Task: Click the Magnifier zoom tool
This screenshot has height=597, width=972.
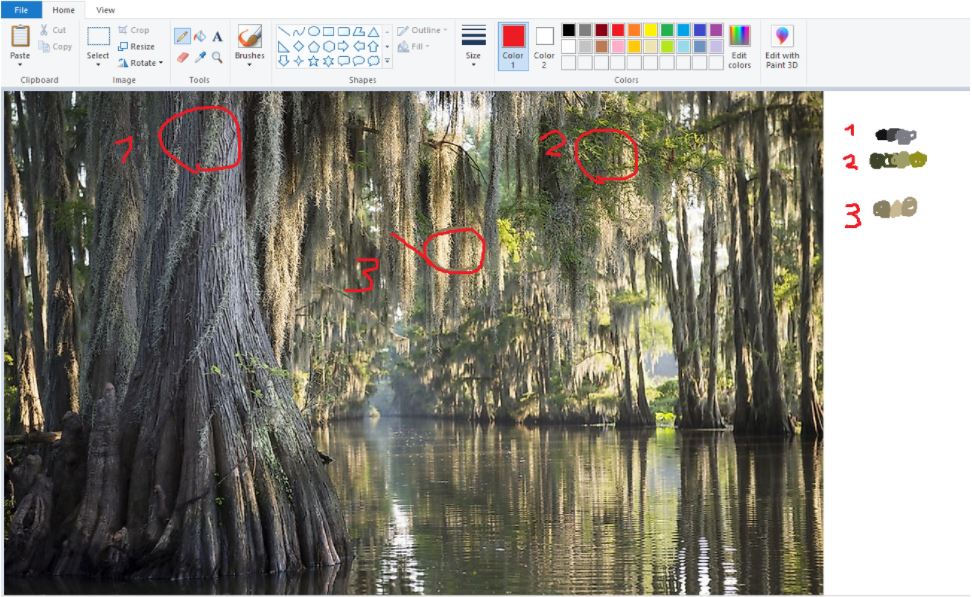Action: click(217, 57)
